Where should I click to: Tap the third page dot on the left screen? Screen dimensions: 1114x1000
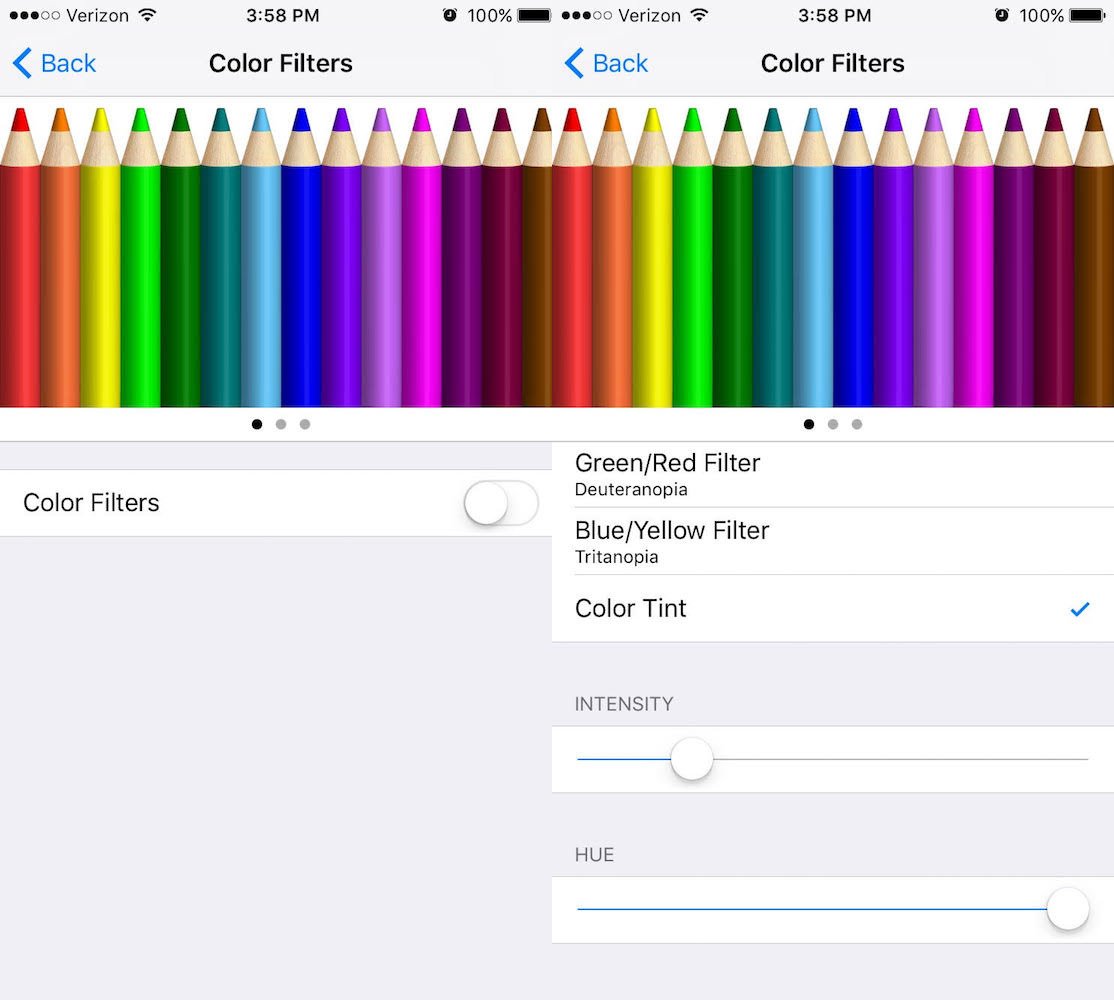click(305, 424)
